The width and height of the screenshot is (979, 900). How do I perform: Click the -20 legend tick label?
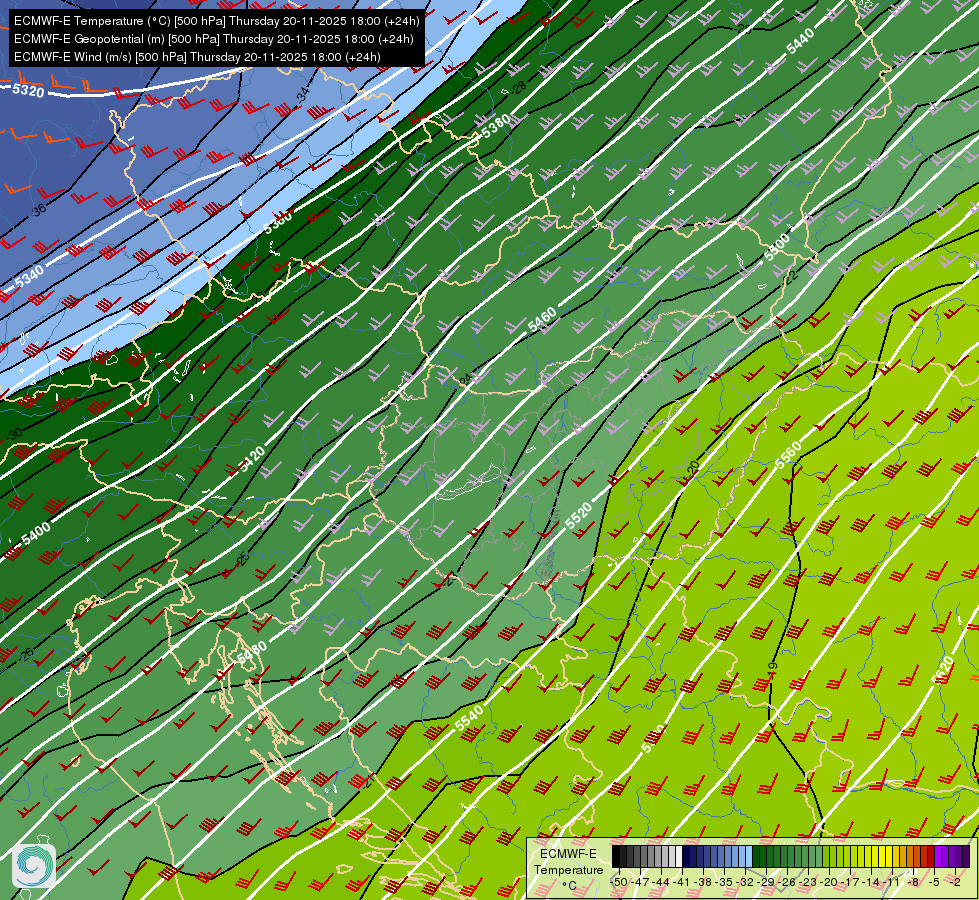pos(829,882)
